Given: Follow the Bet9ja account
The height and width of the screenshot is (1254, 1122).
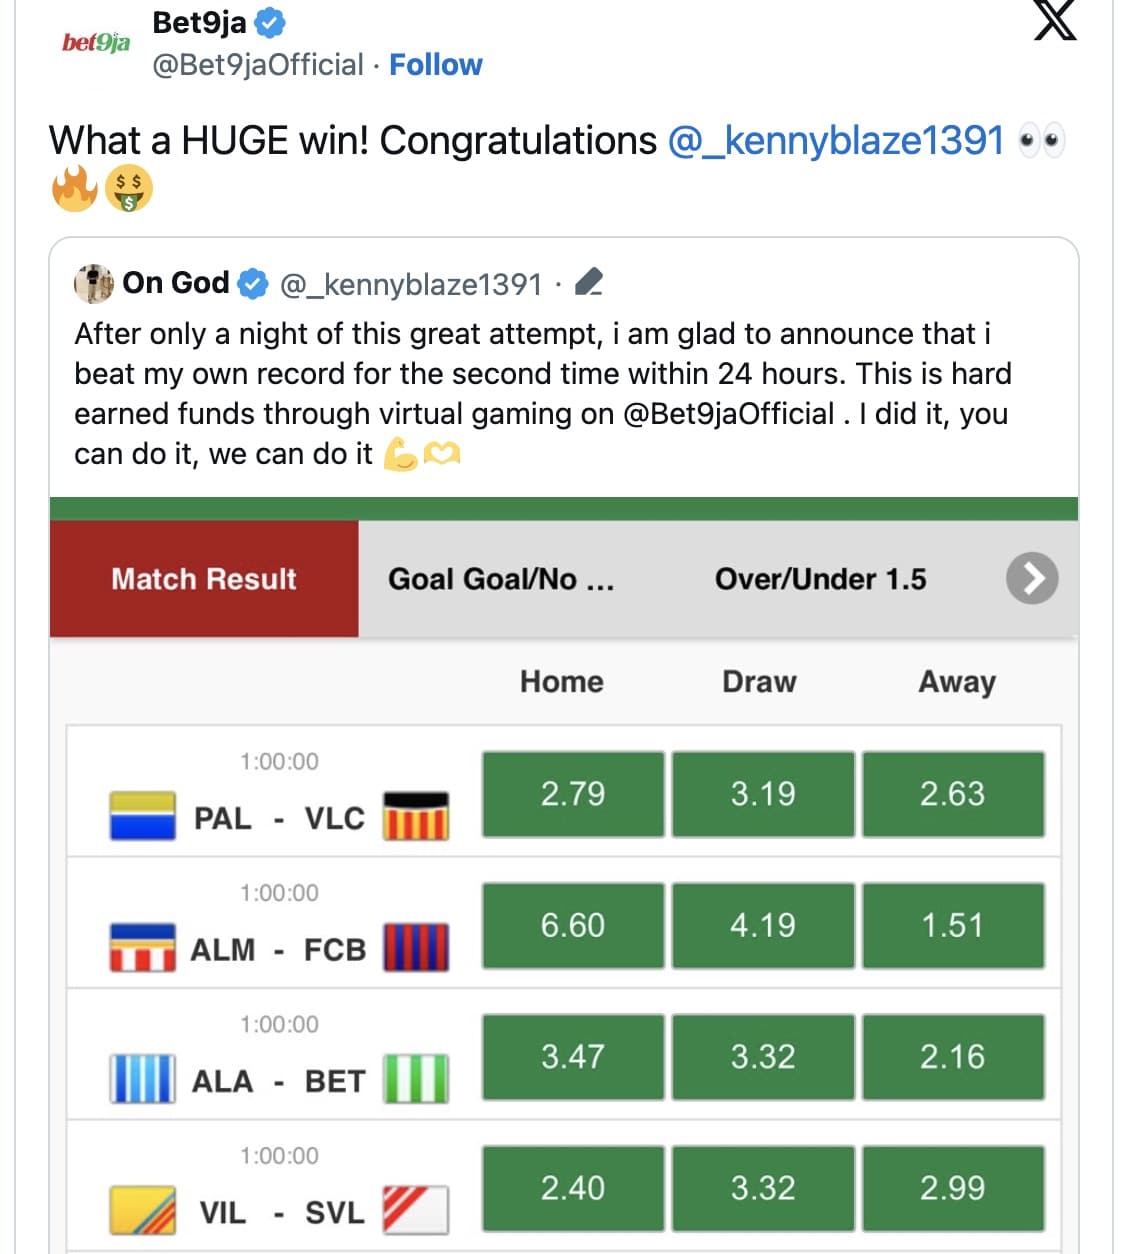Looking at the screenshot, I should (435, 65).
